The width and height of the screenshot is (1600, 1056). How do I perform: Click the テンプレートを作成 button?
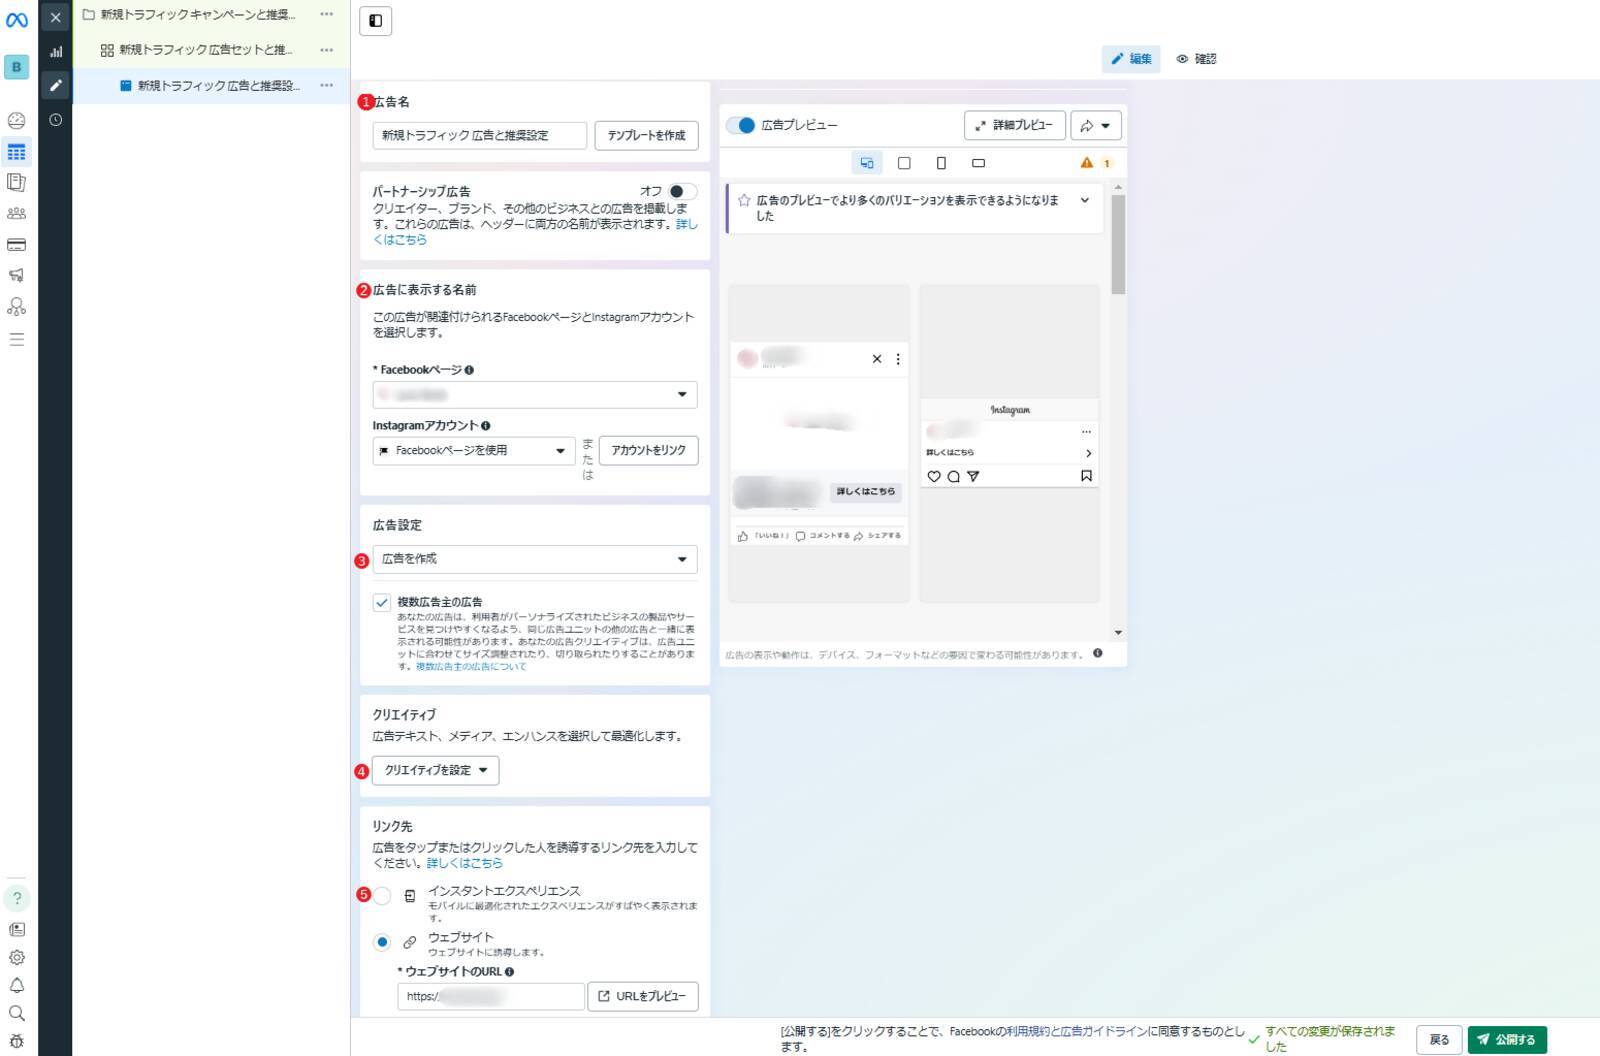click(x=646, y=136)
